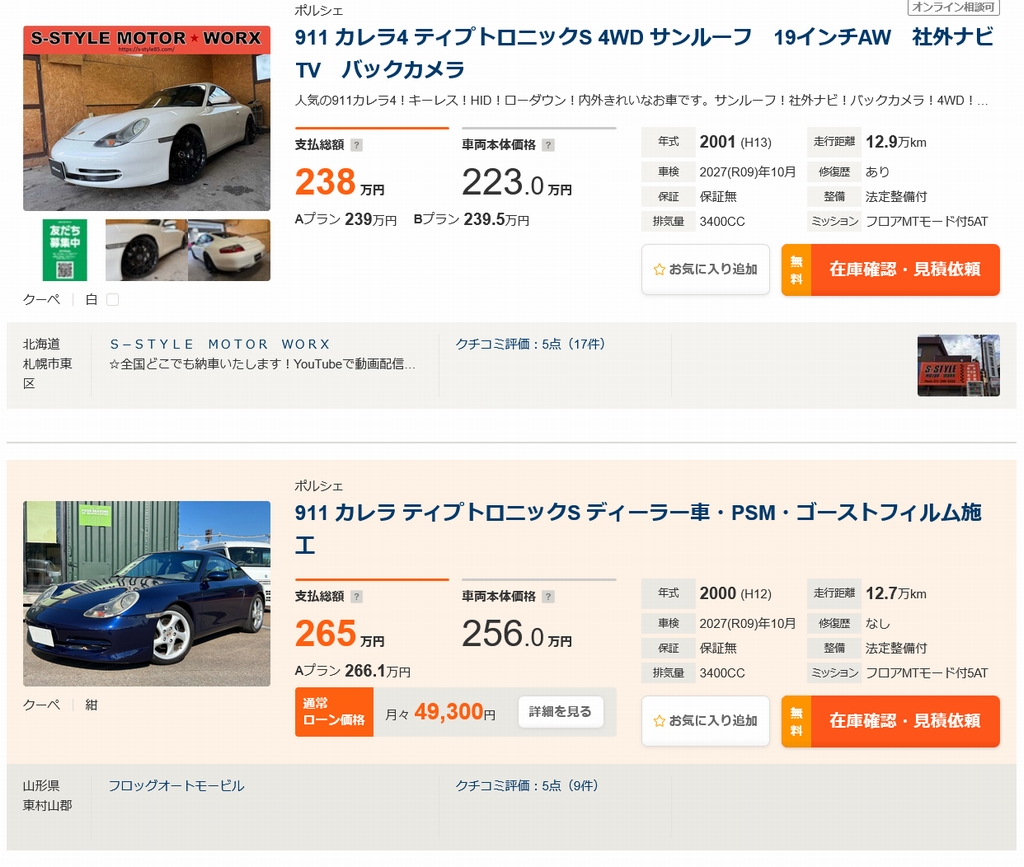Add navy 911 Carrera to favorites

point(705,720)
